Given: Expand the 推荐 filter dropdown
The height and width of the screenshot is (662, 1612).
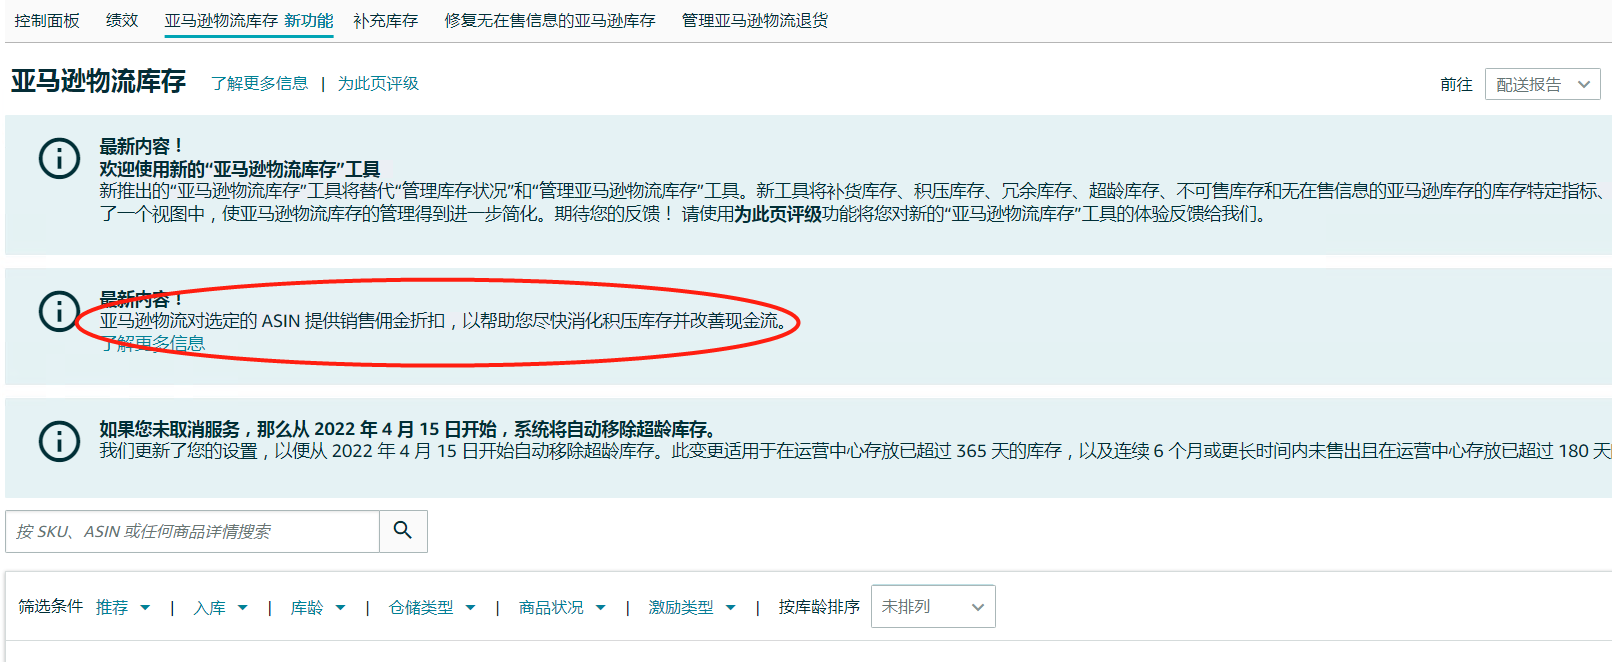Looking at the screenshot, I should (x=123, y=607).
